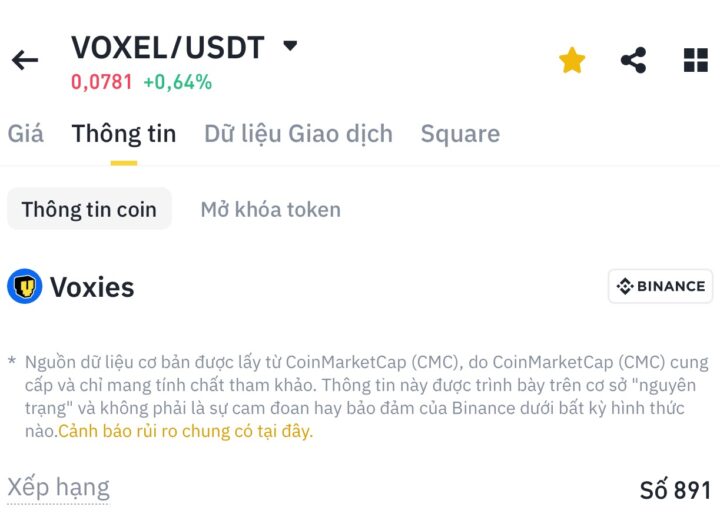Click the Số 891 rank value

pyautogui.click(x=675, y=490)
